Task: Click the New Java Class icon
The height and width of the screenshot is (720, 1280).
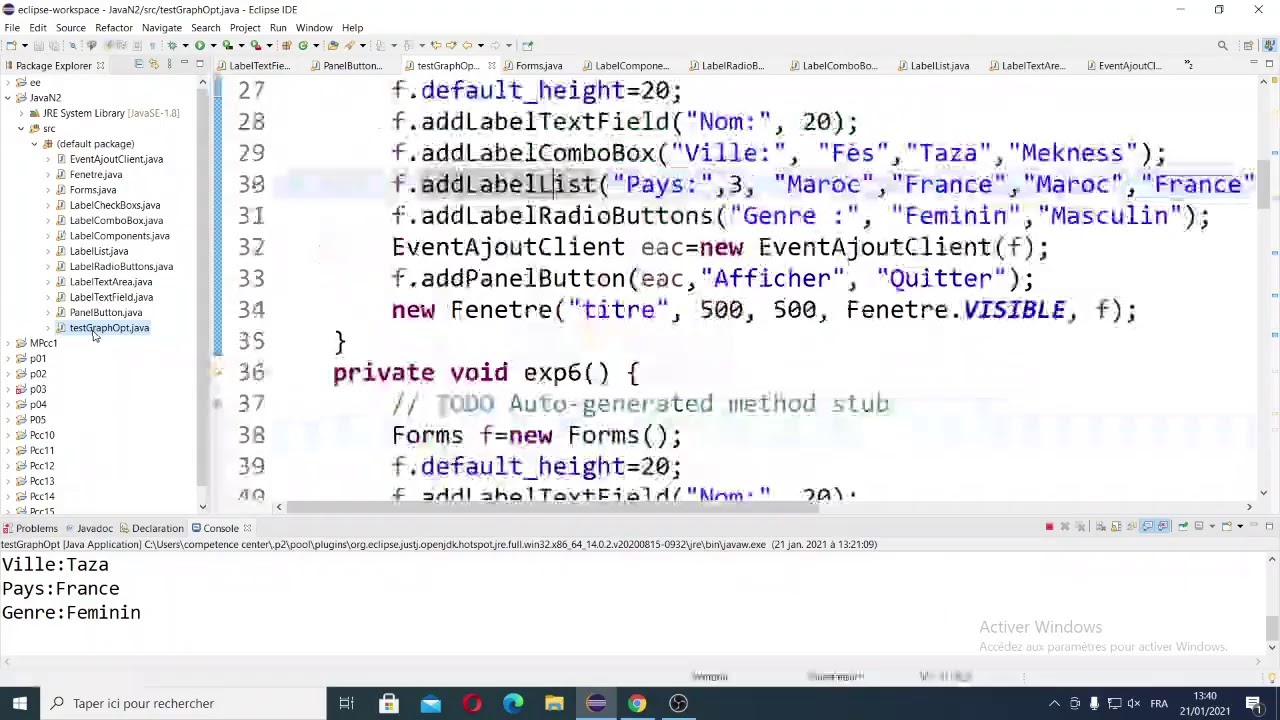Action: tap(303, 45)
